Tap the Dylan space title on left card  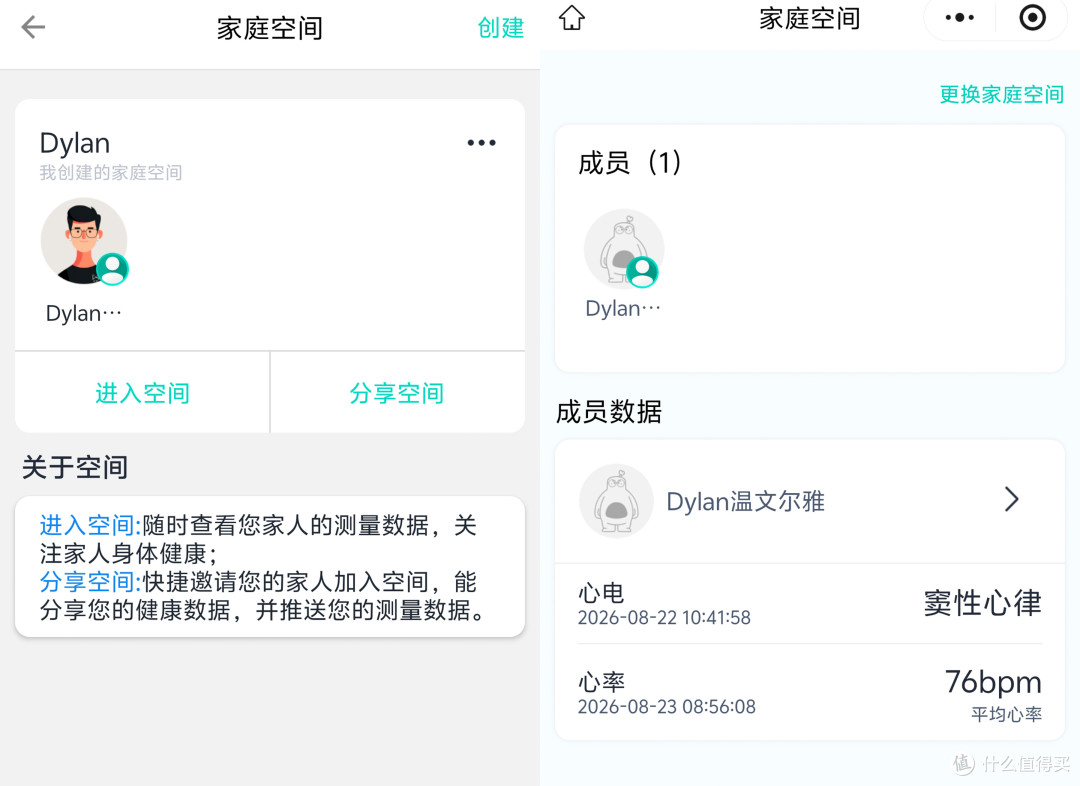click(74, 143)
